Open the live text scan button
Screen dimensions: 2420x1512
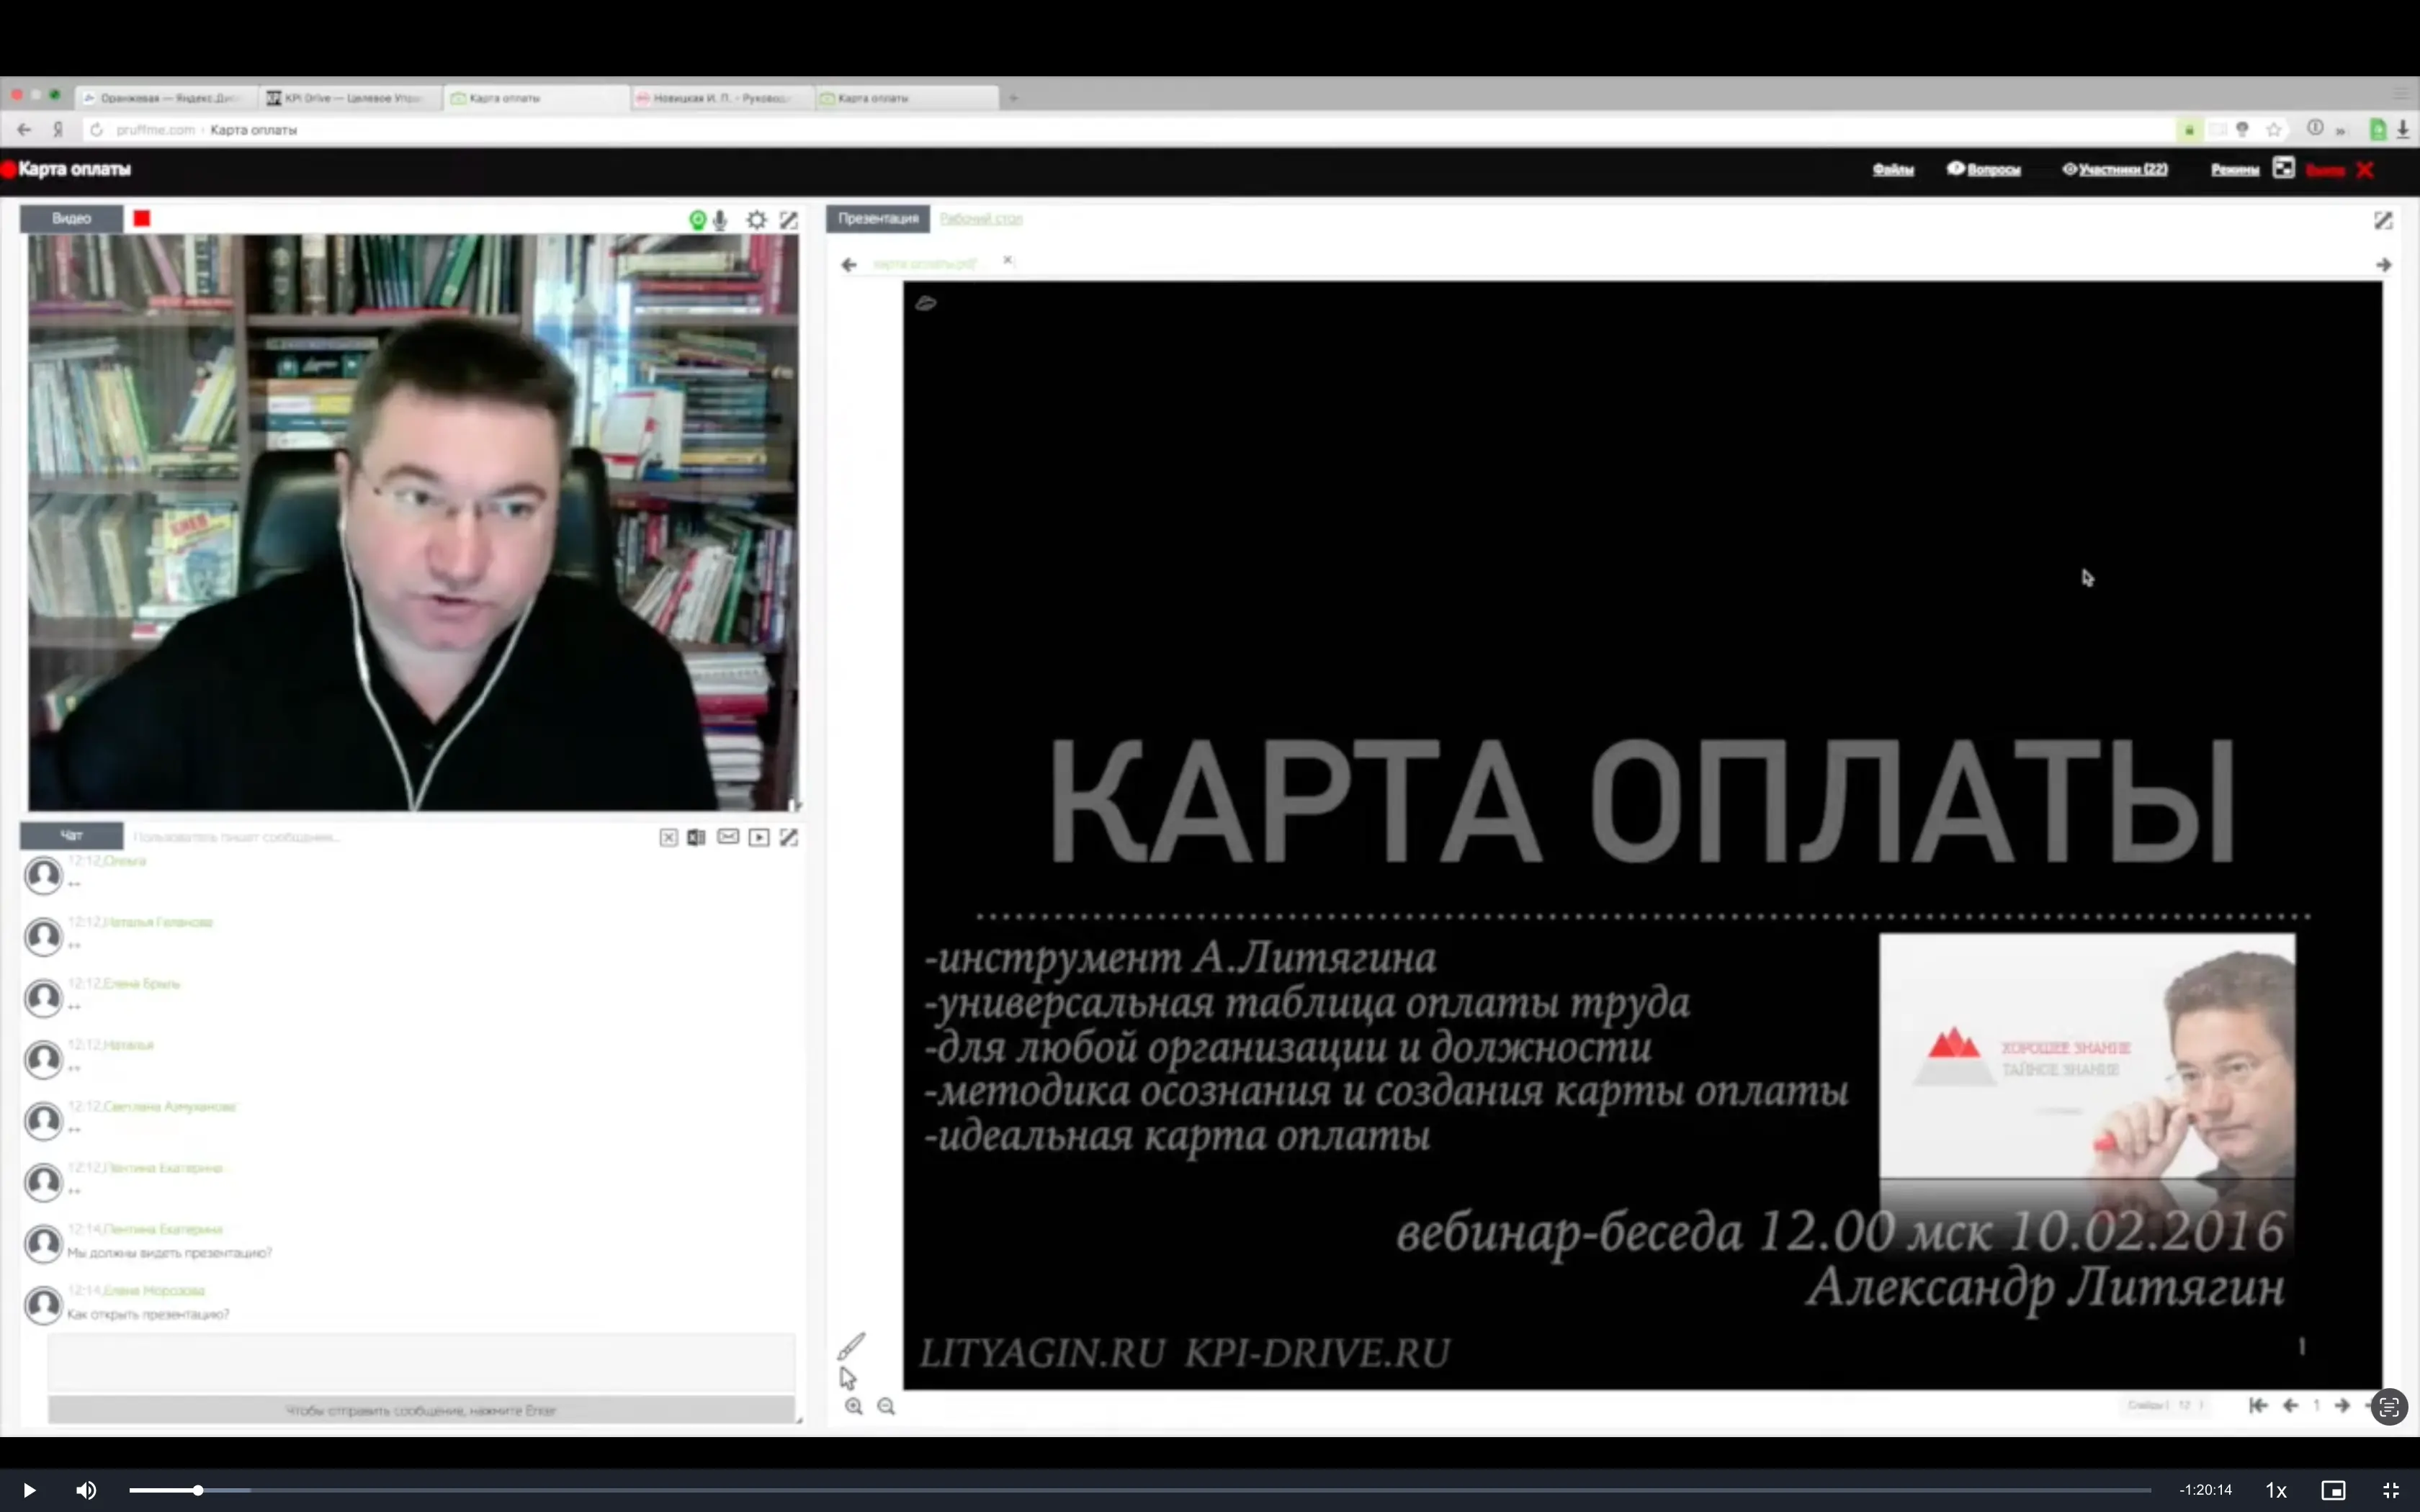(x=2389, y=1408)
